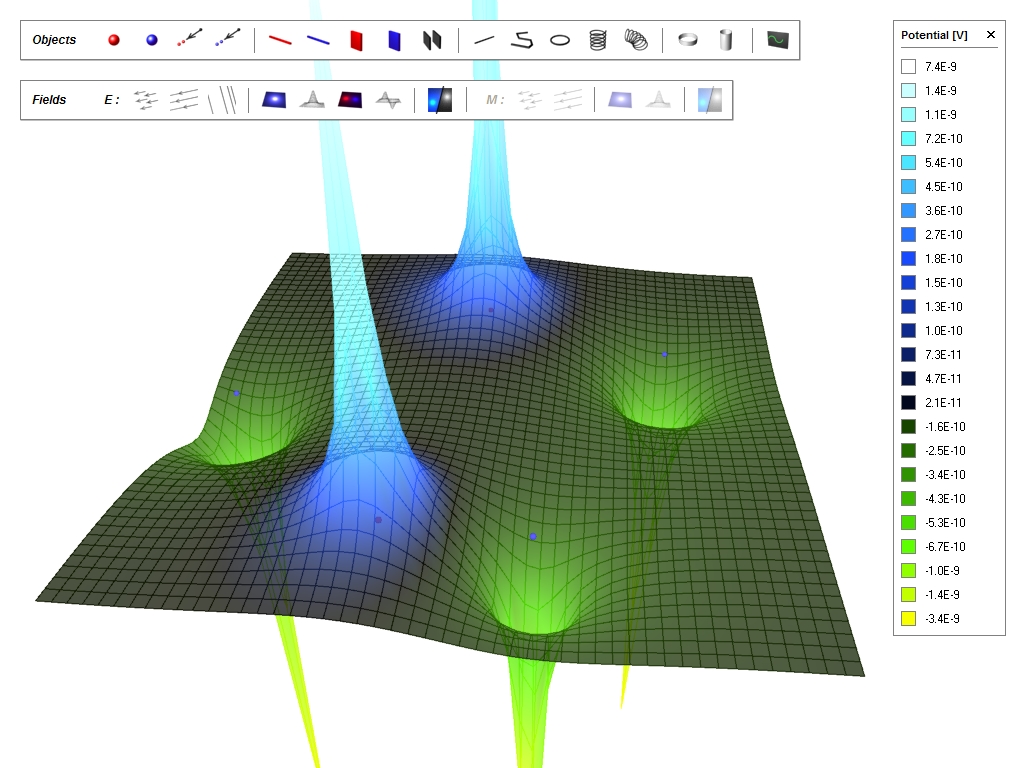Click the 7.4E-9 white legend swatch
1024x768 pixels.
point(908,67)
